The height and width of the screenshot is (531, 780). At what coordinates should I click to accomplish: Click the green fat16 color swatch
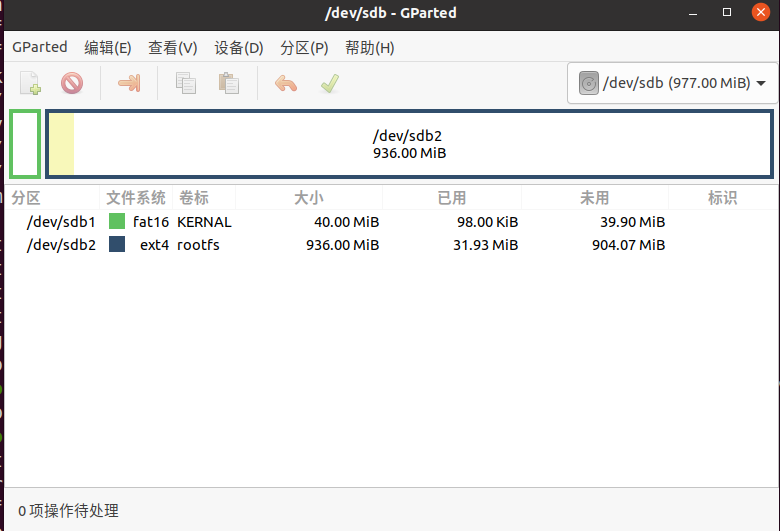click(117, 221)
